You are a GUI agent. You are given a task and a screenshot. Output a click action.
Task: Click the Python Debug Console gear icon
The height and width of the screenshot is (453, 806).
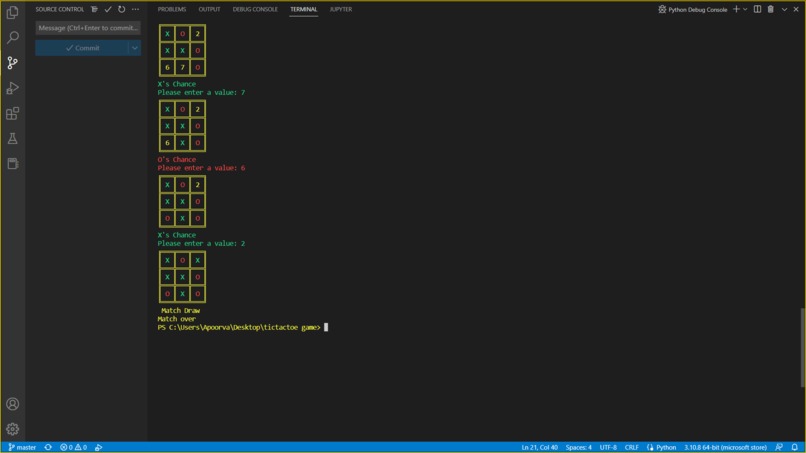(x=662, y=9)
